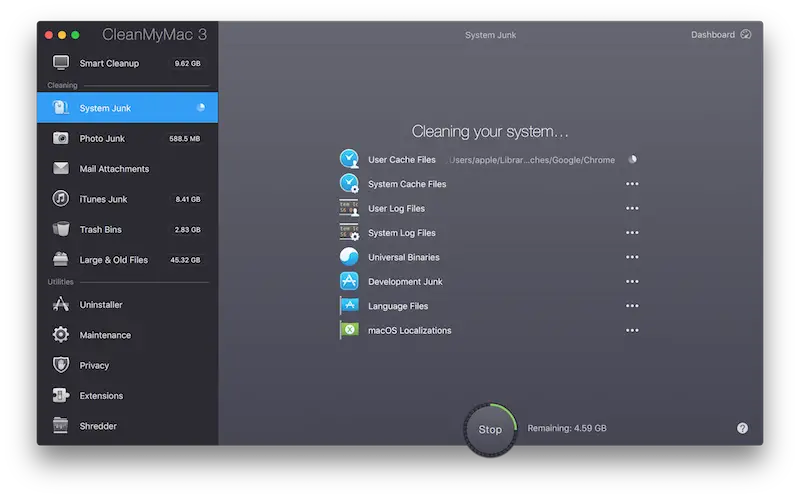Click the 'System Cache Files' label
Viewport: 800px width, 498px height.
tap(407, 184)
